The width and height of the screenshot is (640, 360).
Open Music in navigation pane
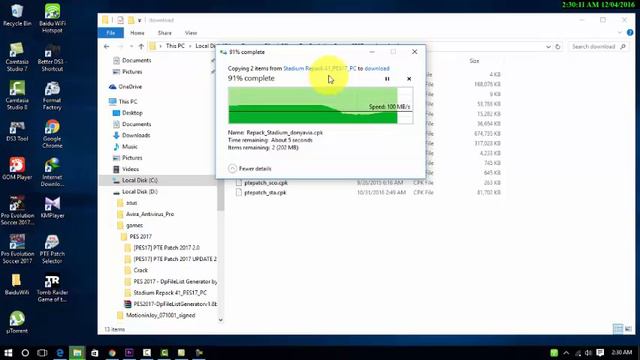tap(125, 147)
